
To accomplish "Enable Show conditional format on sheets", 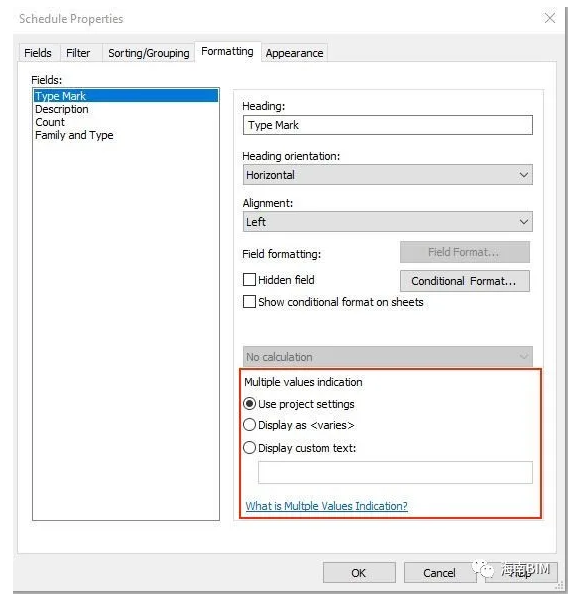I will [x=249, y=302].
